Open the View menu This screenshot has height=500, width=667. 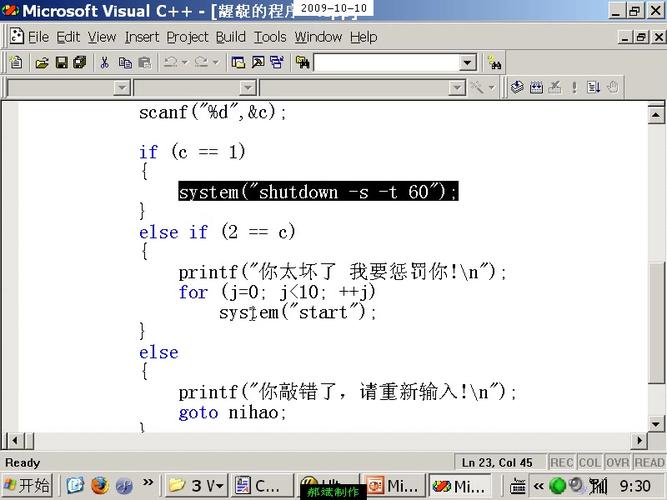(102, 37)
